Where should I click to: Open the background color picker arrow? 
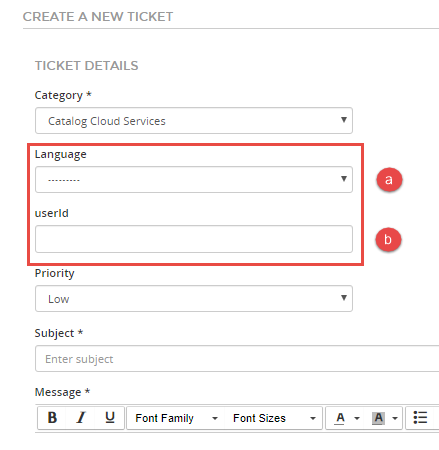[395, 418]
